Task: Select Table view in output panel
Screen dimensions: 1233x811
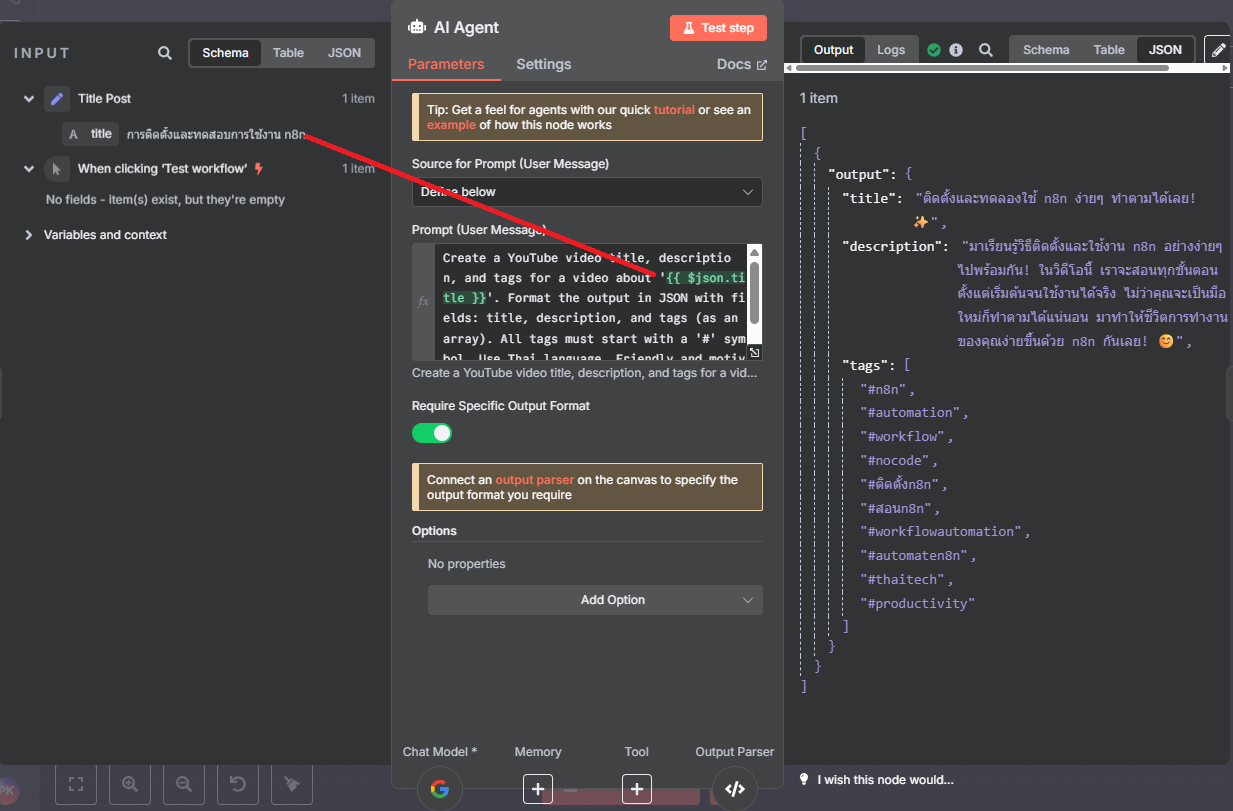Action: pyautogui.click(x=1109, y=50)
